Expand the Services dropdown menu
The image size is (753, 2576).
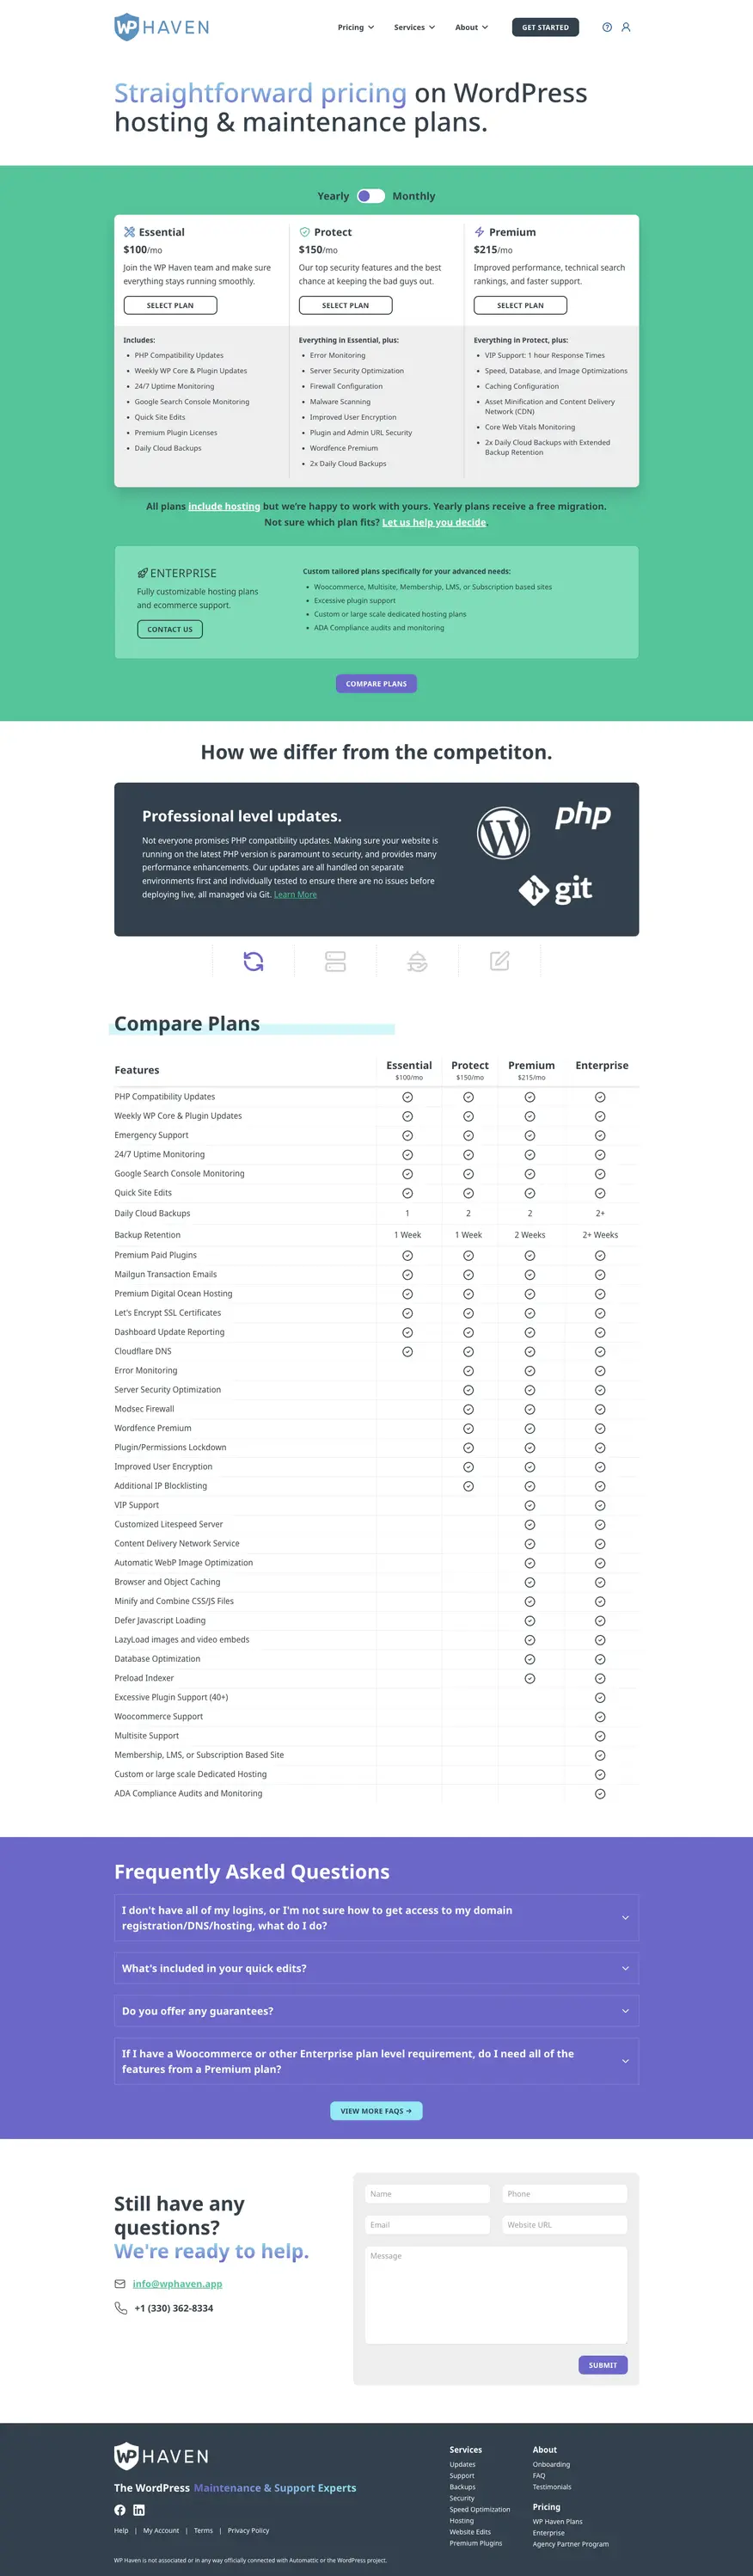(414, 28)
